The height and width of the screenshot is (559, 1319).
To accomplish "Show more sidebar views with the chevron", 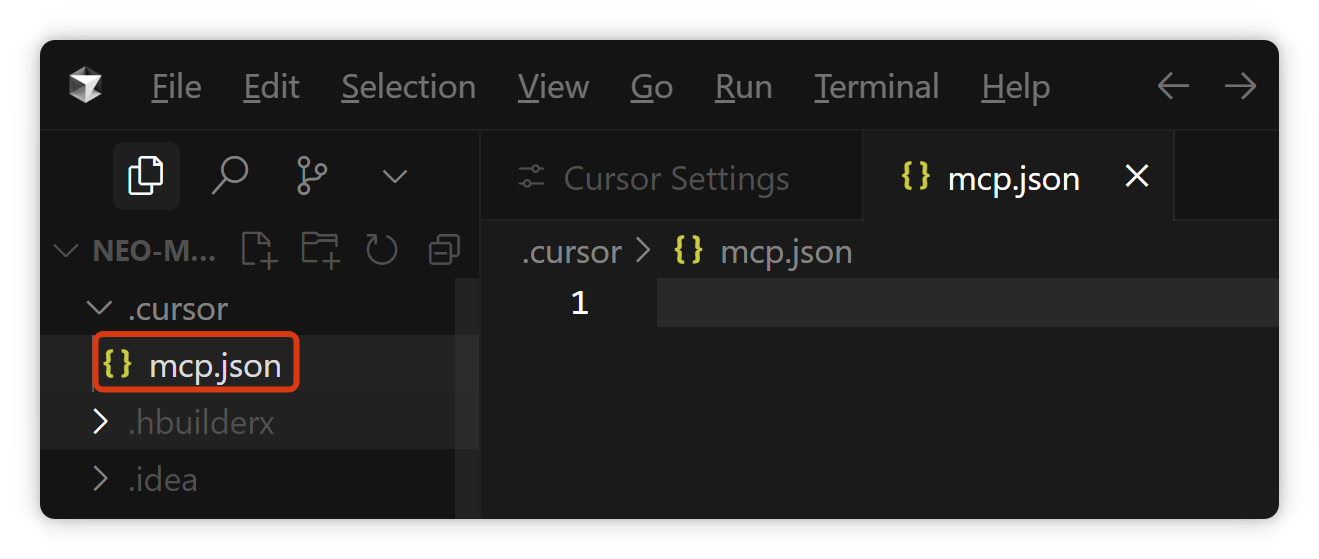I will pos(395,177).
